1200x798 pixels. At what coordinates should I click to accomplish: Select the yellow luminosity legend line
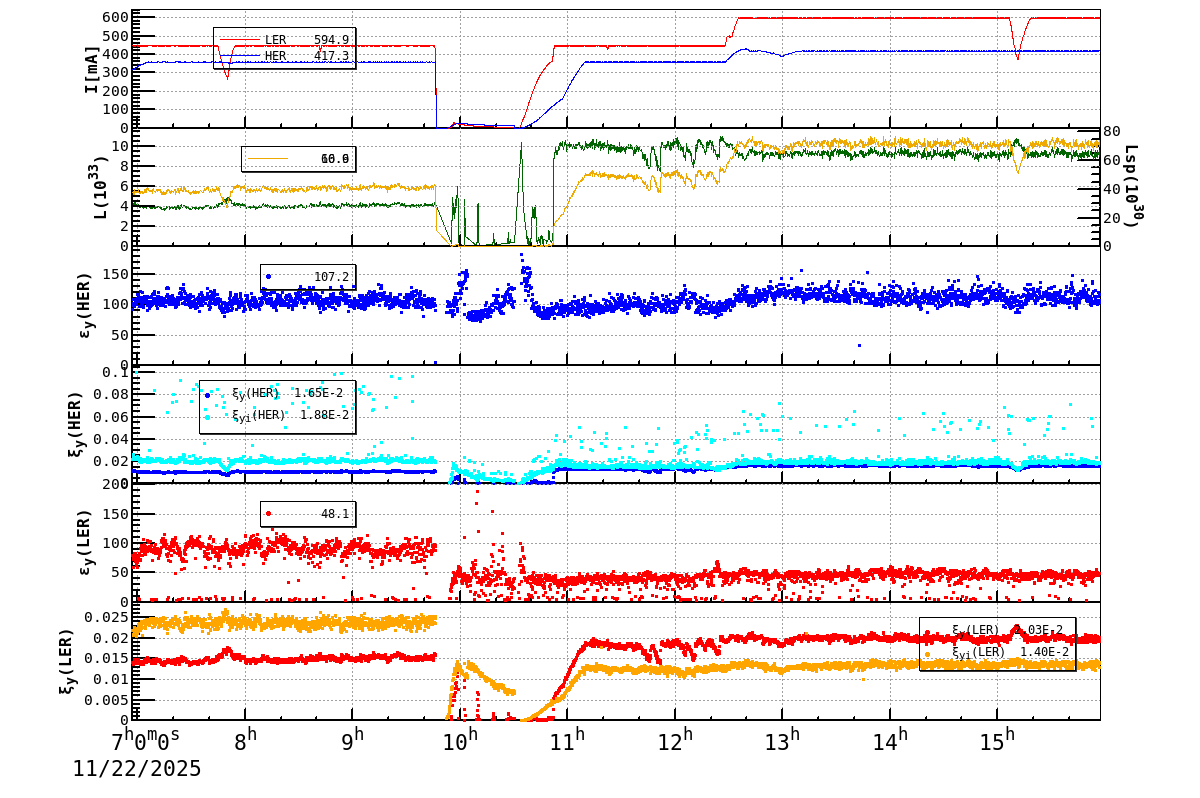(x=268, y=158)
